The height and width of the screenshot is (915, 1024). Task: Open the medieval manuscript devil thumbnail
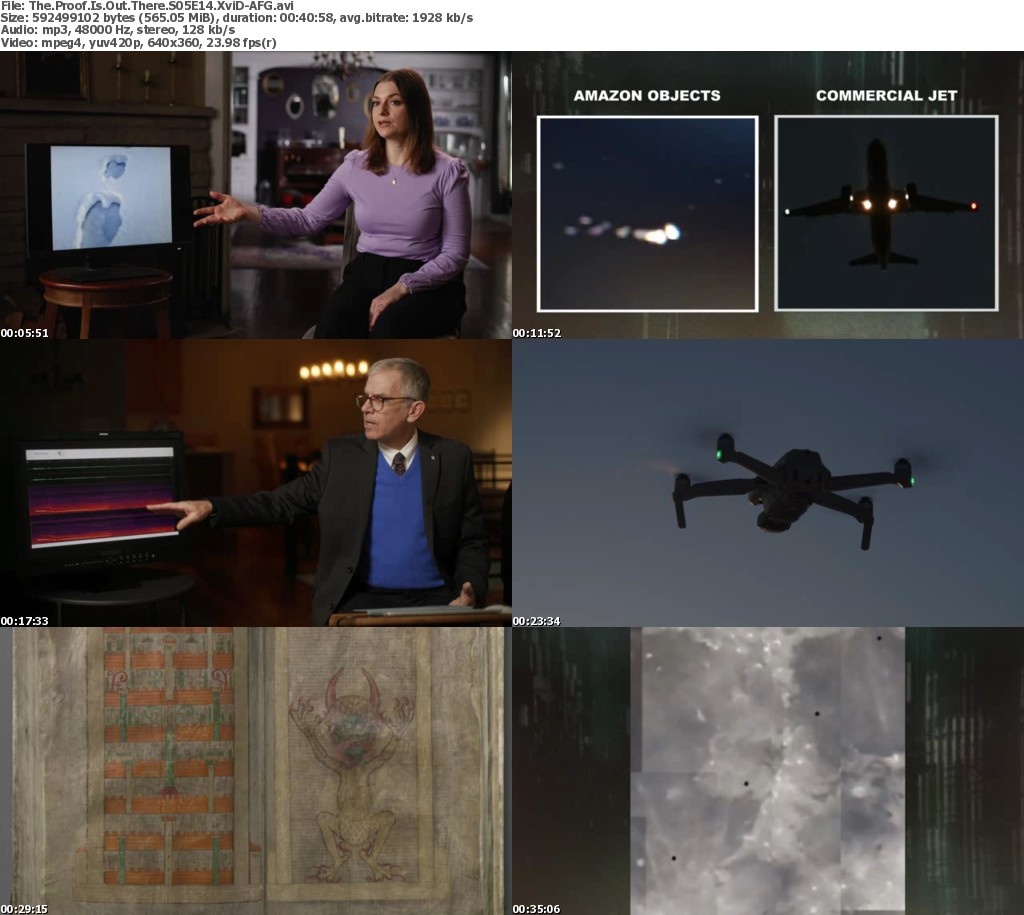click(255, 771)
